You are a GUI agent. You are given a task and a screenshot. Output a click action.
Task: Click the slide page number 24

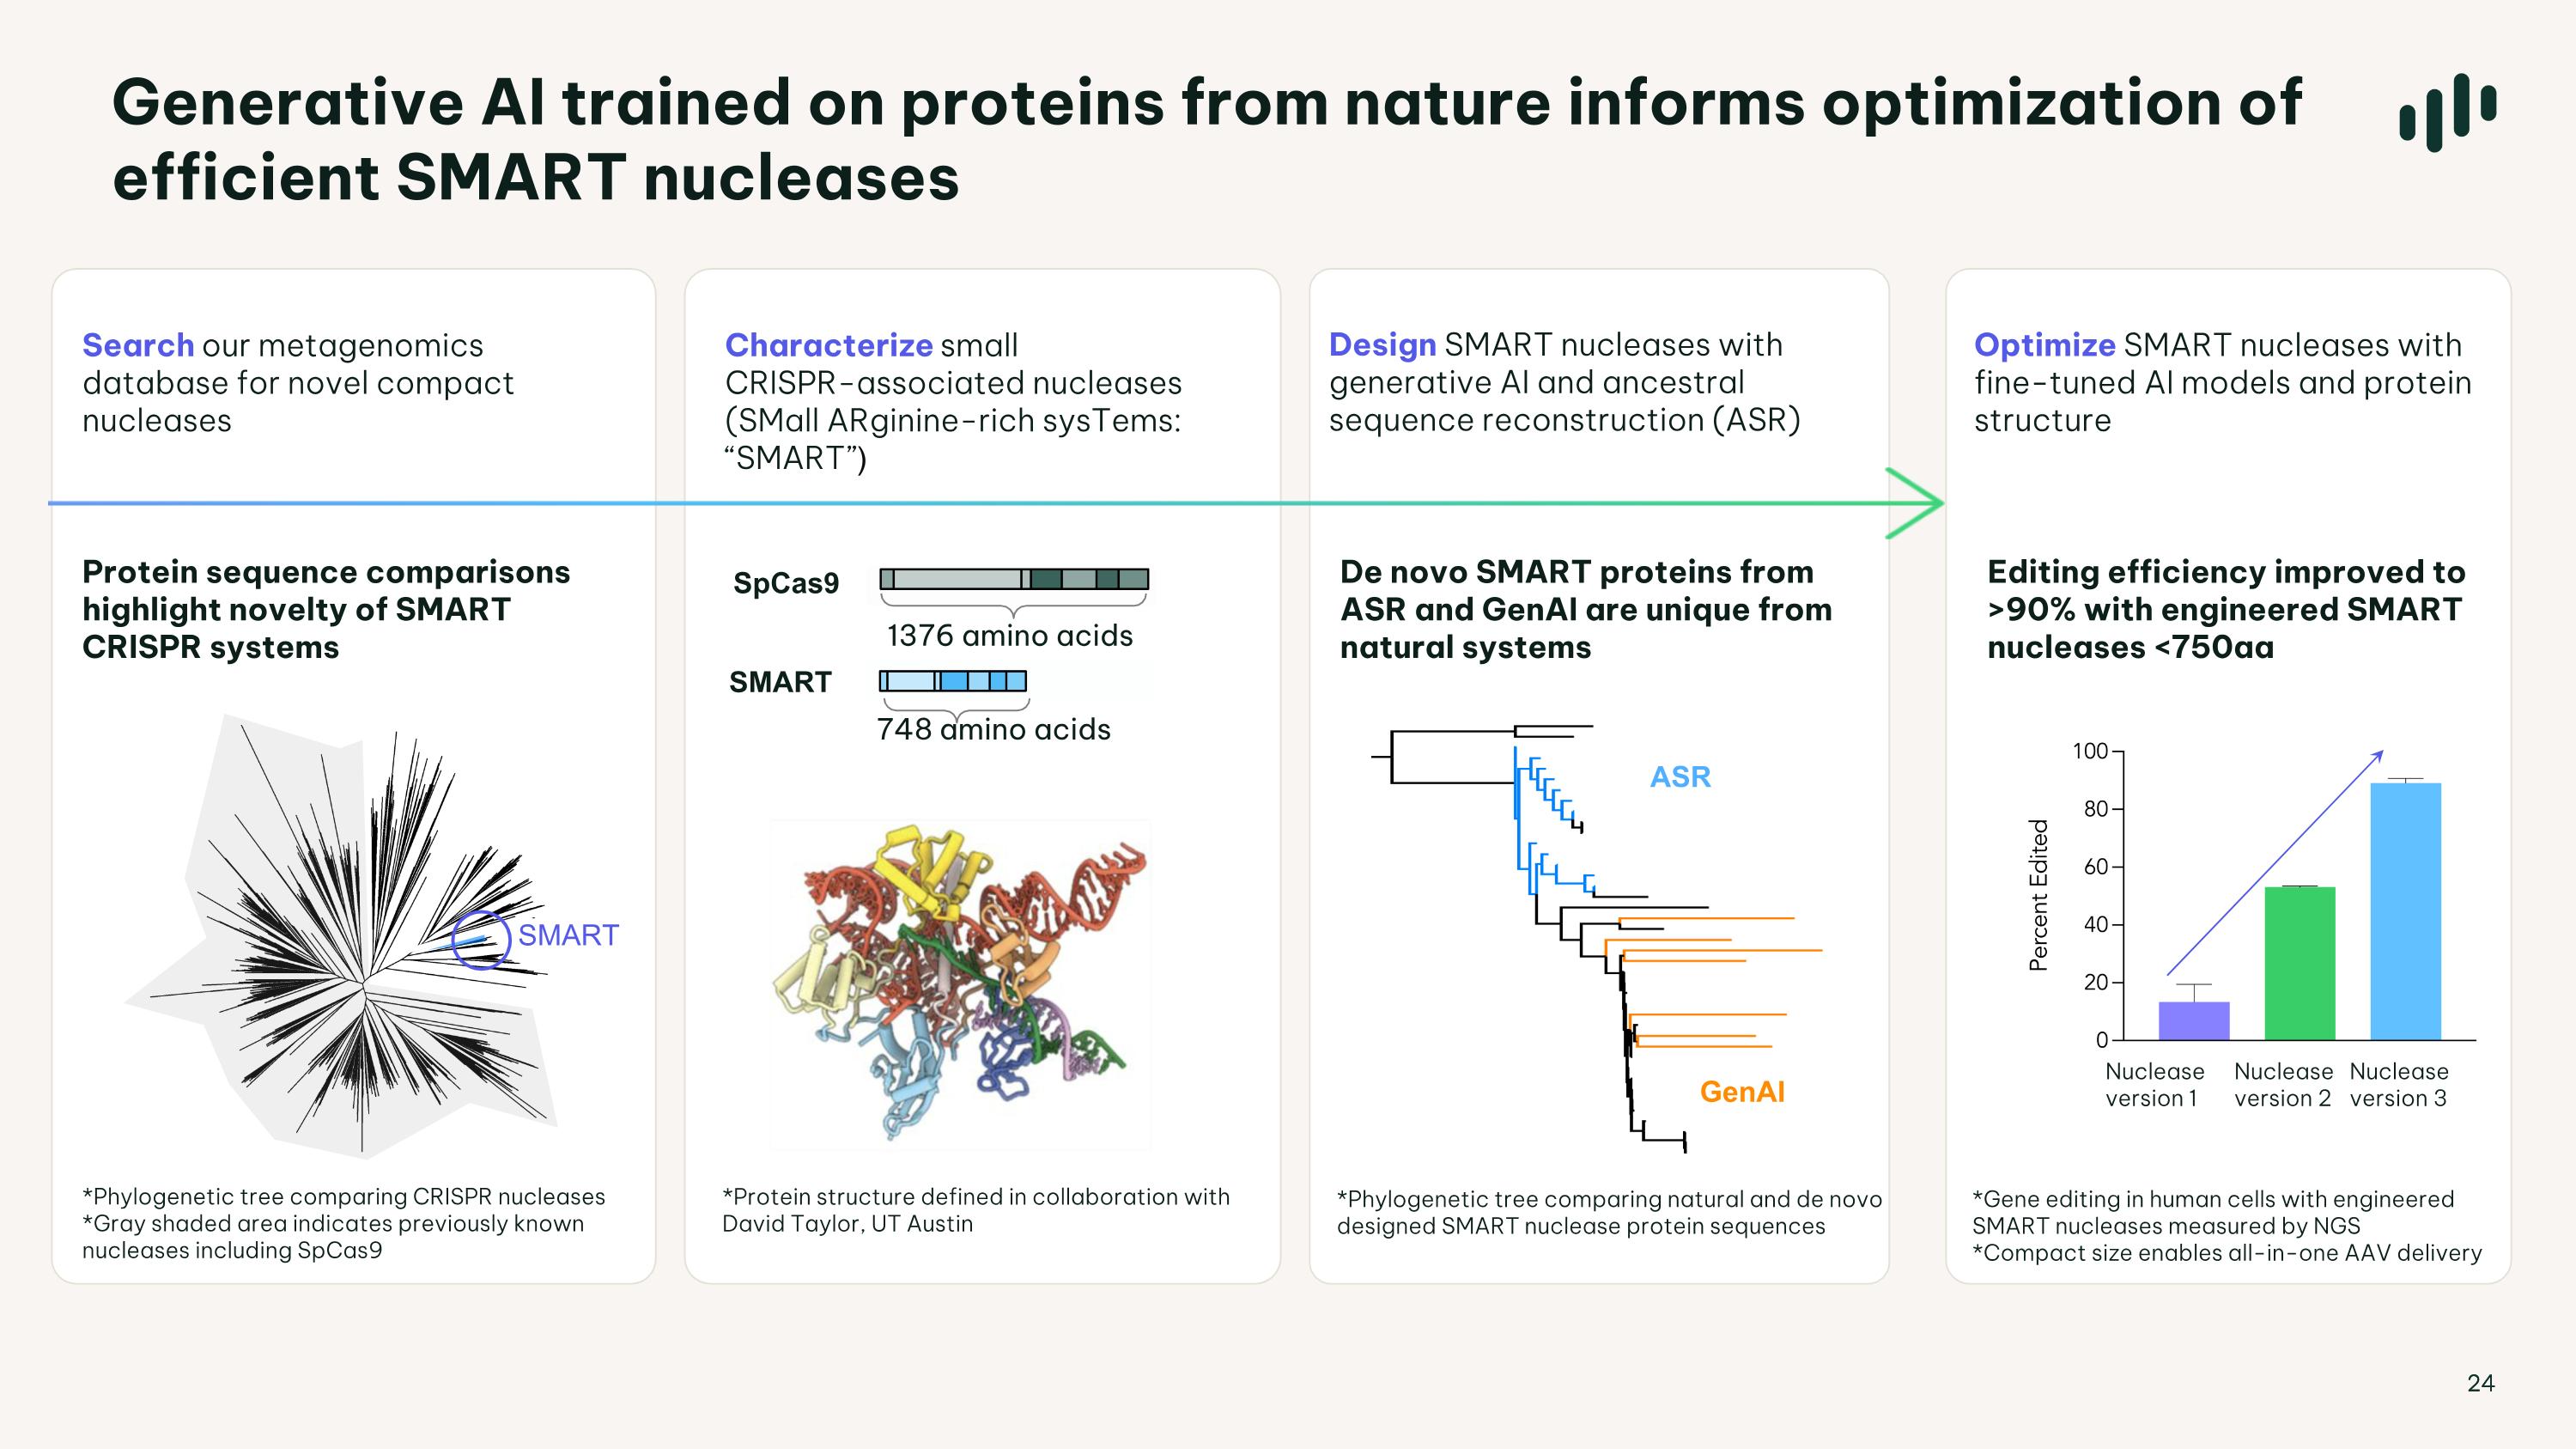[2480, 1383]
